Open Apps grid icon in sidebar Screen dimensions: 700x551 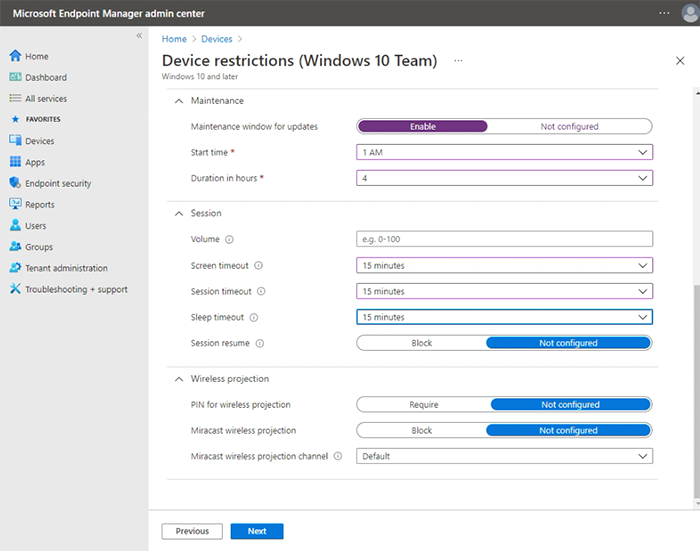point(15,162)
